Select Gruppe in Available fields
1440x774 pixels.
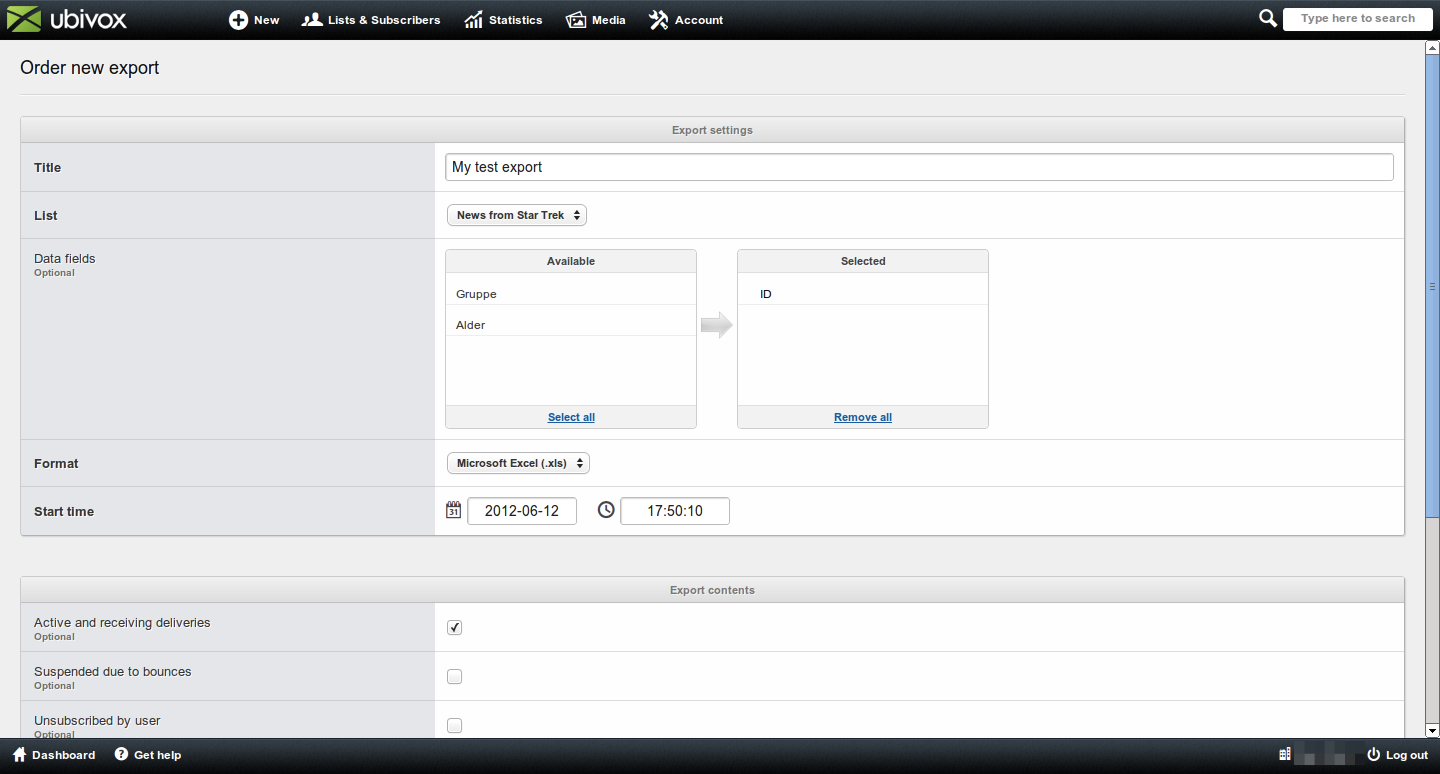(x=570, y=294)
